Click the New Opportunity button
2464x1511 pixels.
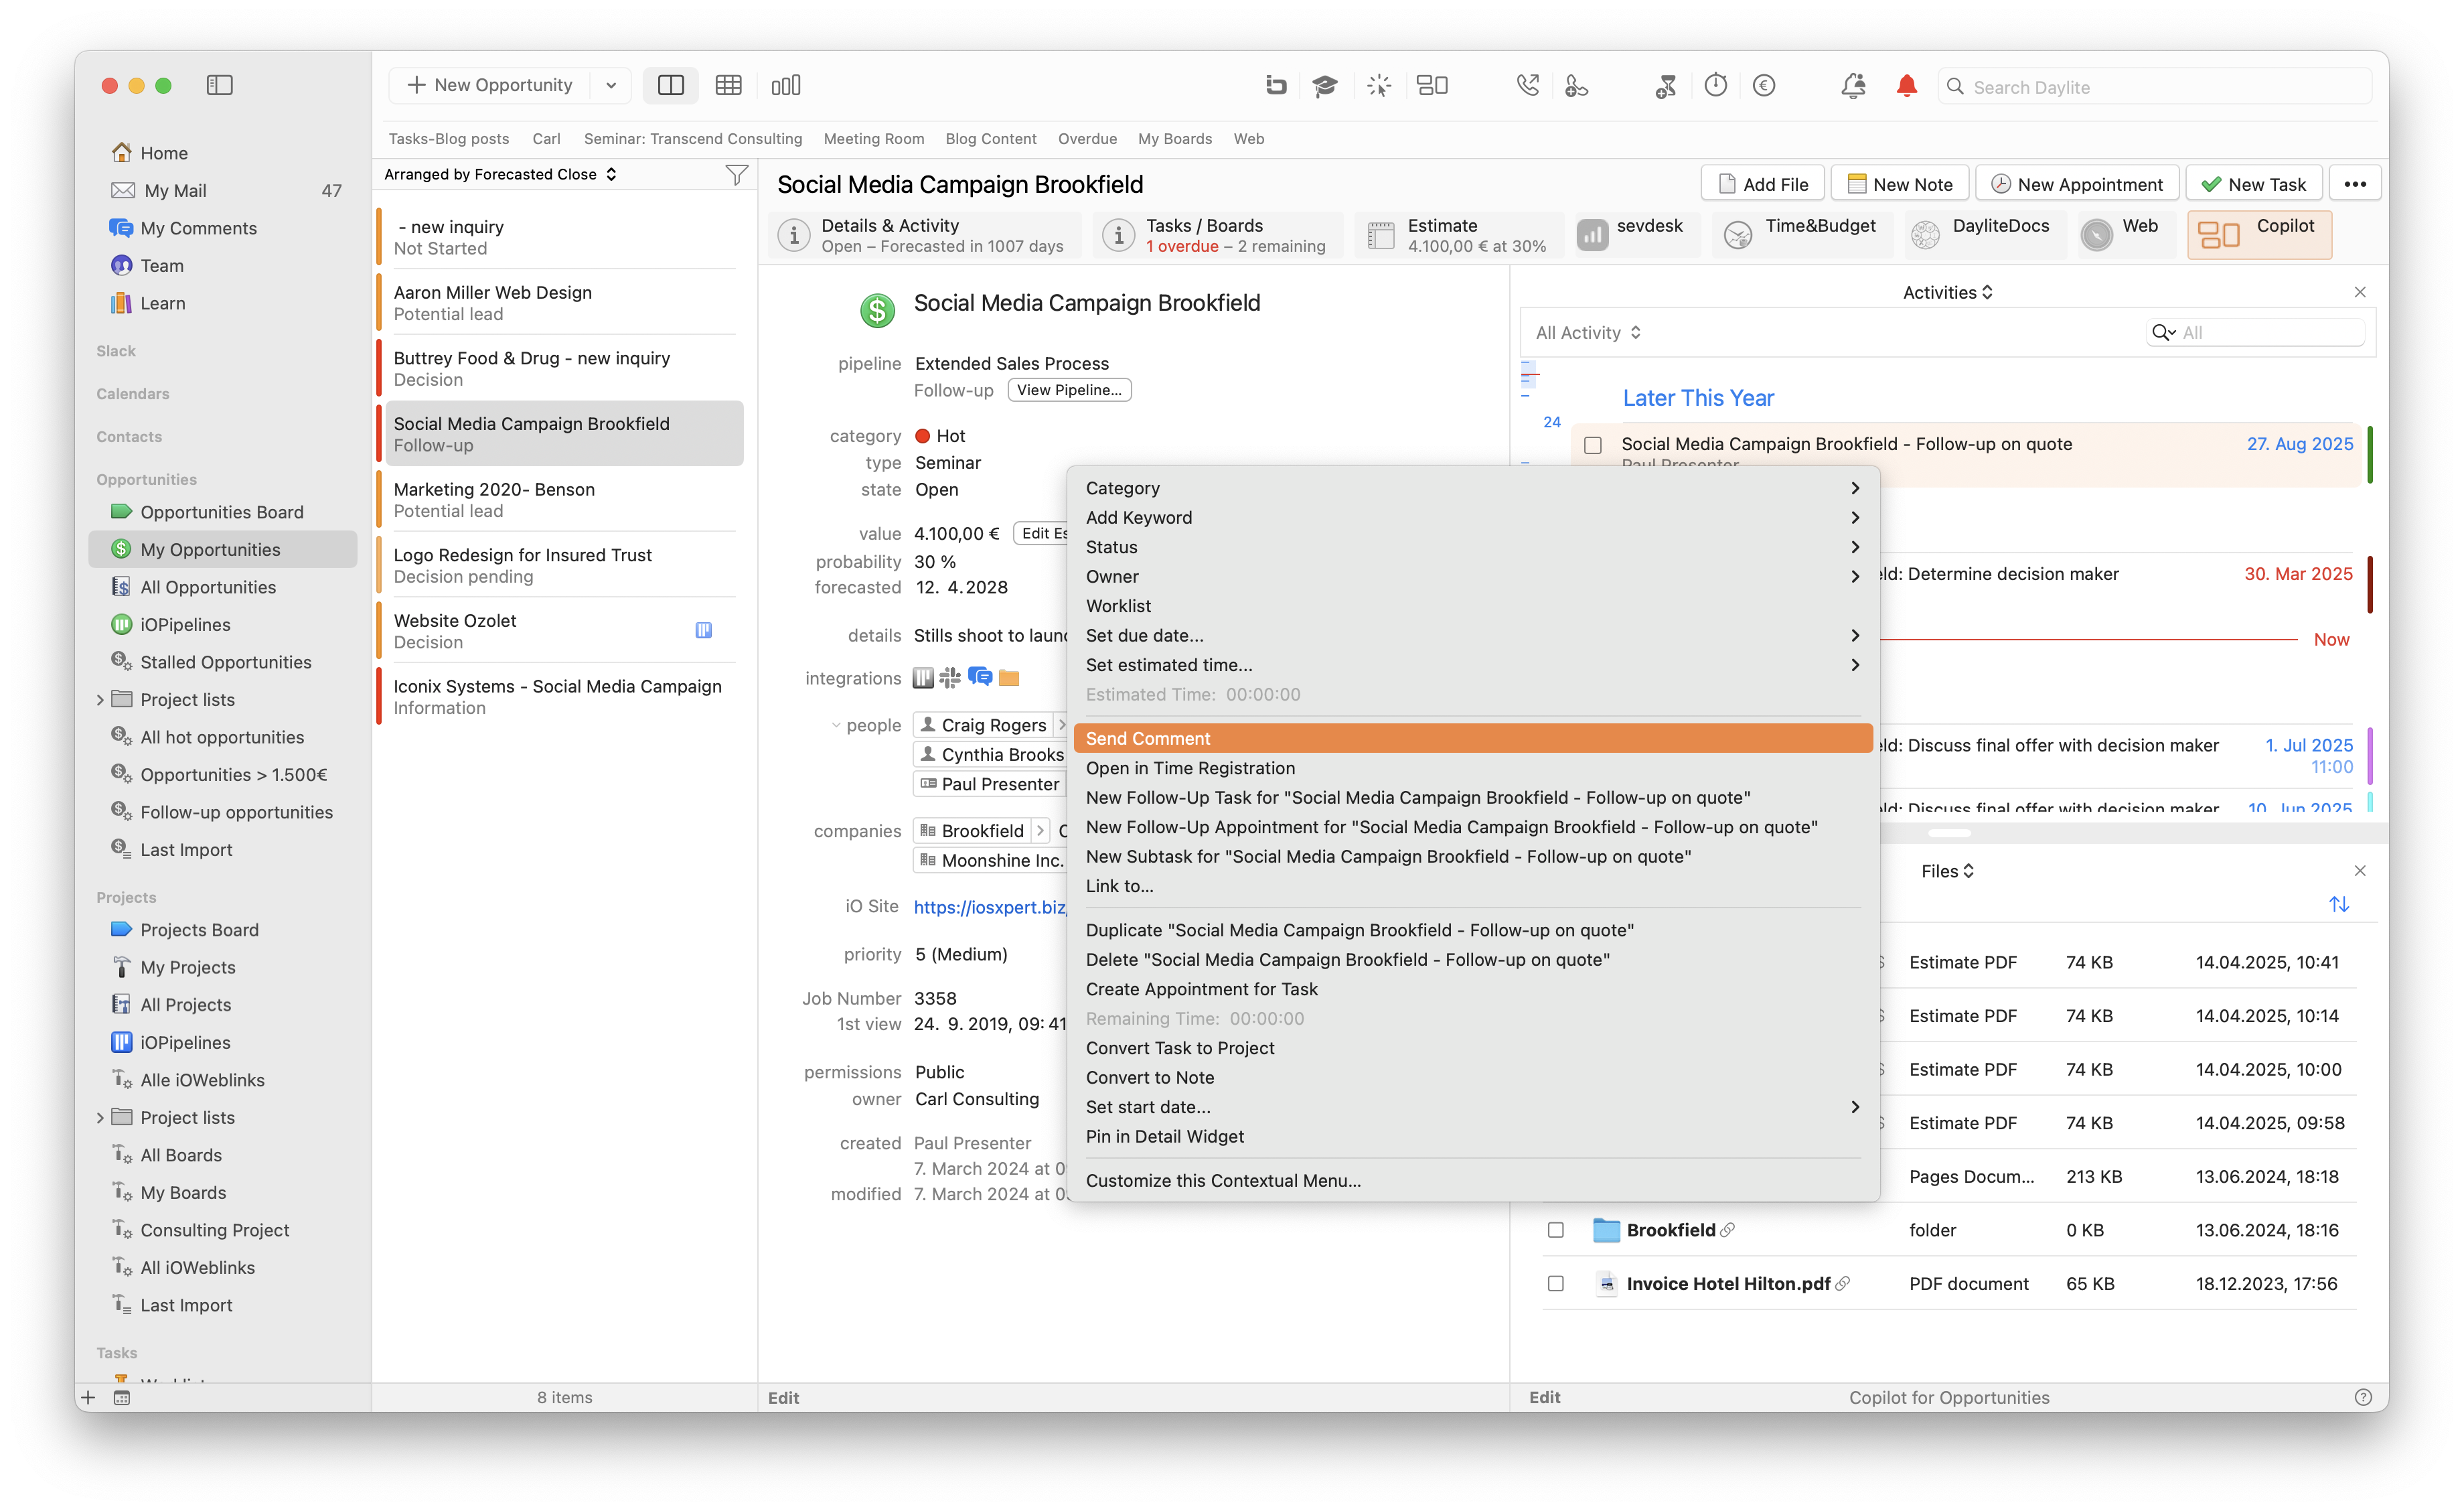490,85
